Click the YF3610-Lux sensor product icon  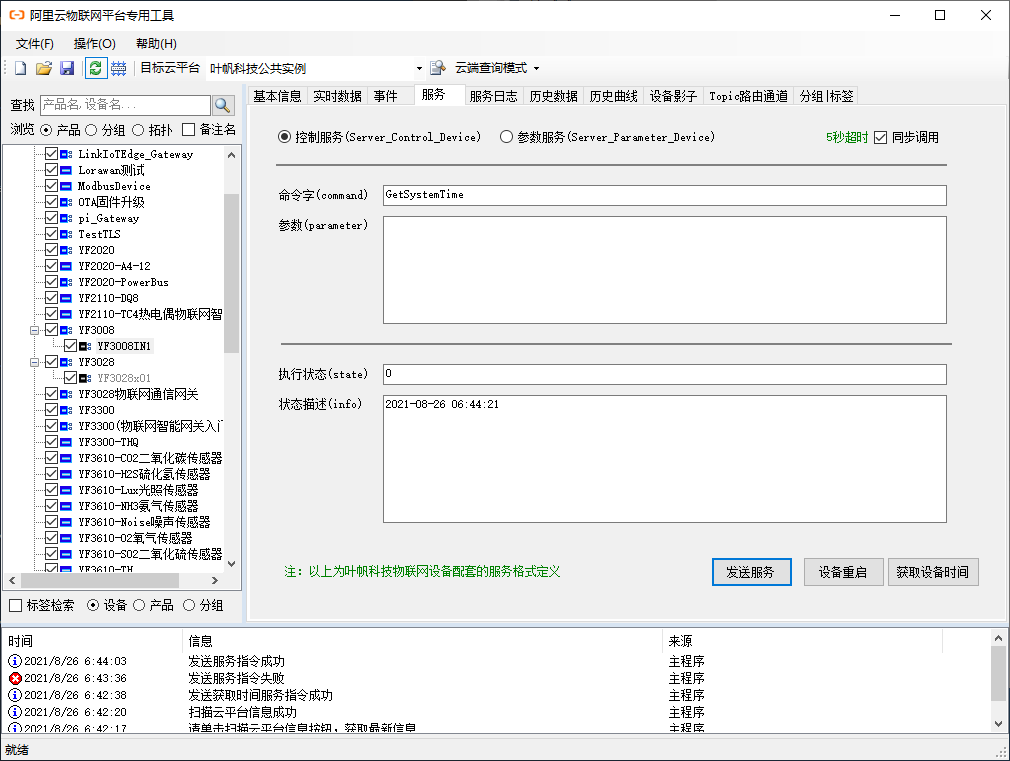point(66,490)
